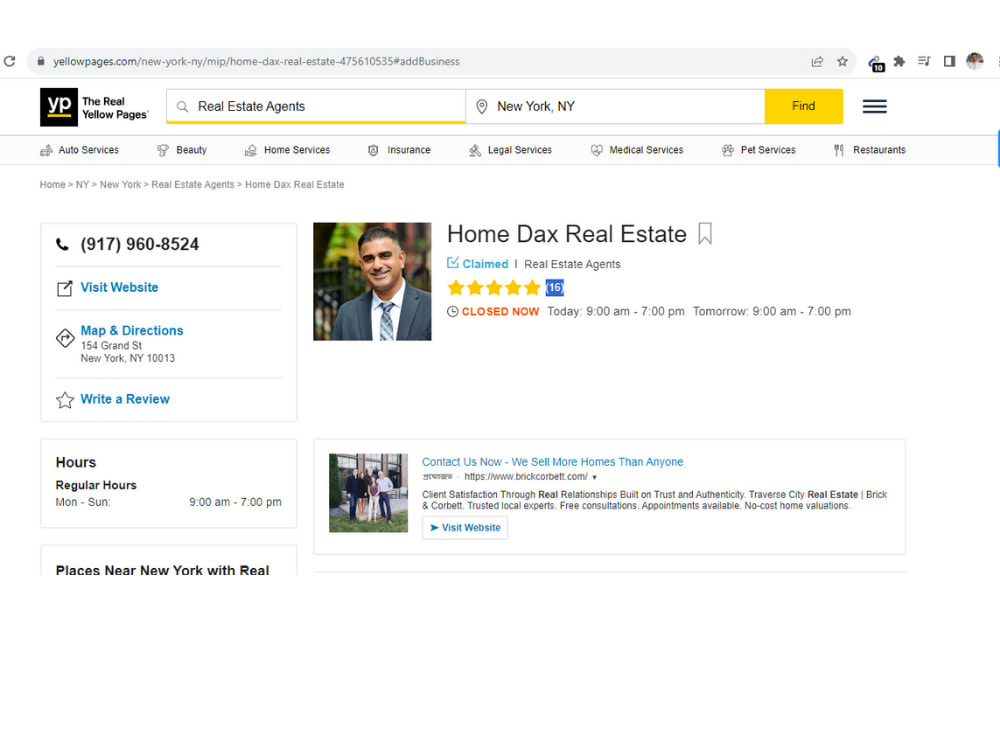The image size is (1000, 750).
Task: Click the phone handset icon
Action: pyautogui.click(x=62, y=244)
